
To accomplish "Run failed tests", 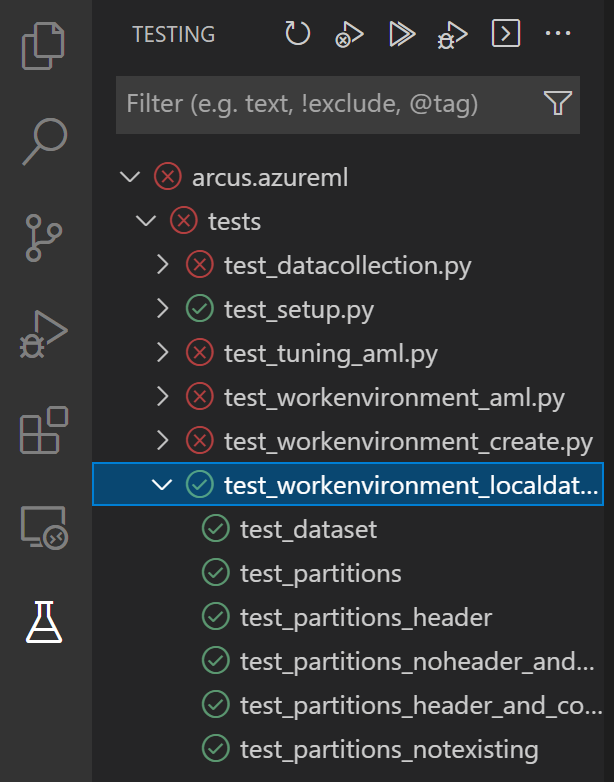I will (x=349, y=34).
